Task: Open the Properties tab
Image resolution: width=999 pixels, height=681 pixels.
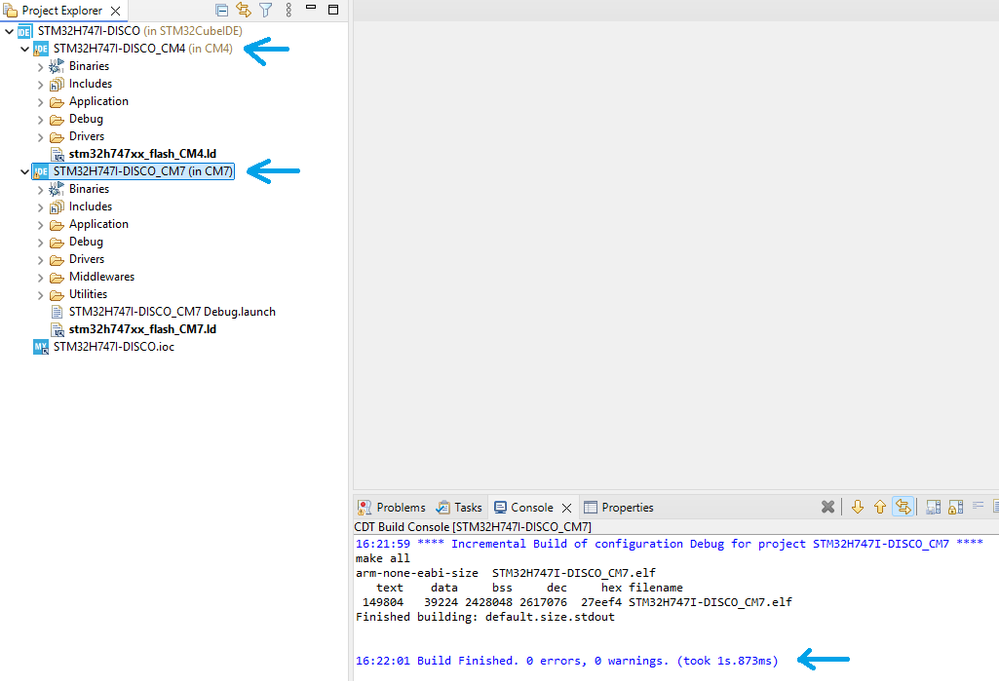Action: pyautogui.click(x=619, y=507)
